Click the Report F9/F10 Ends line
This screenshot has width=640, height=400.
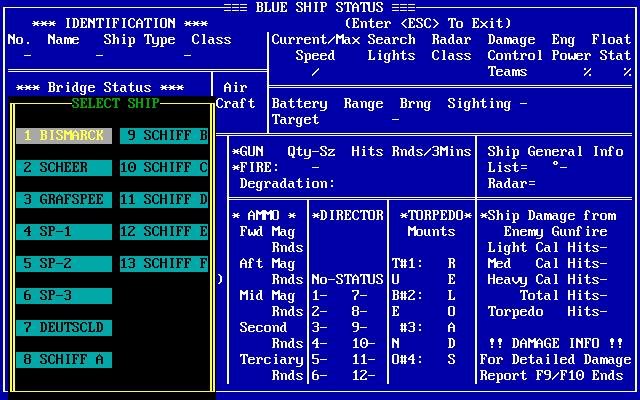tap(551, 376)
